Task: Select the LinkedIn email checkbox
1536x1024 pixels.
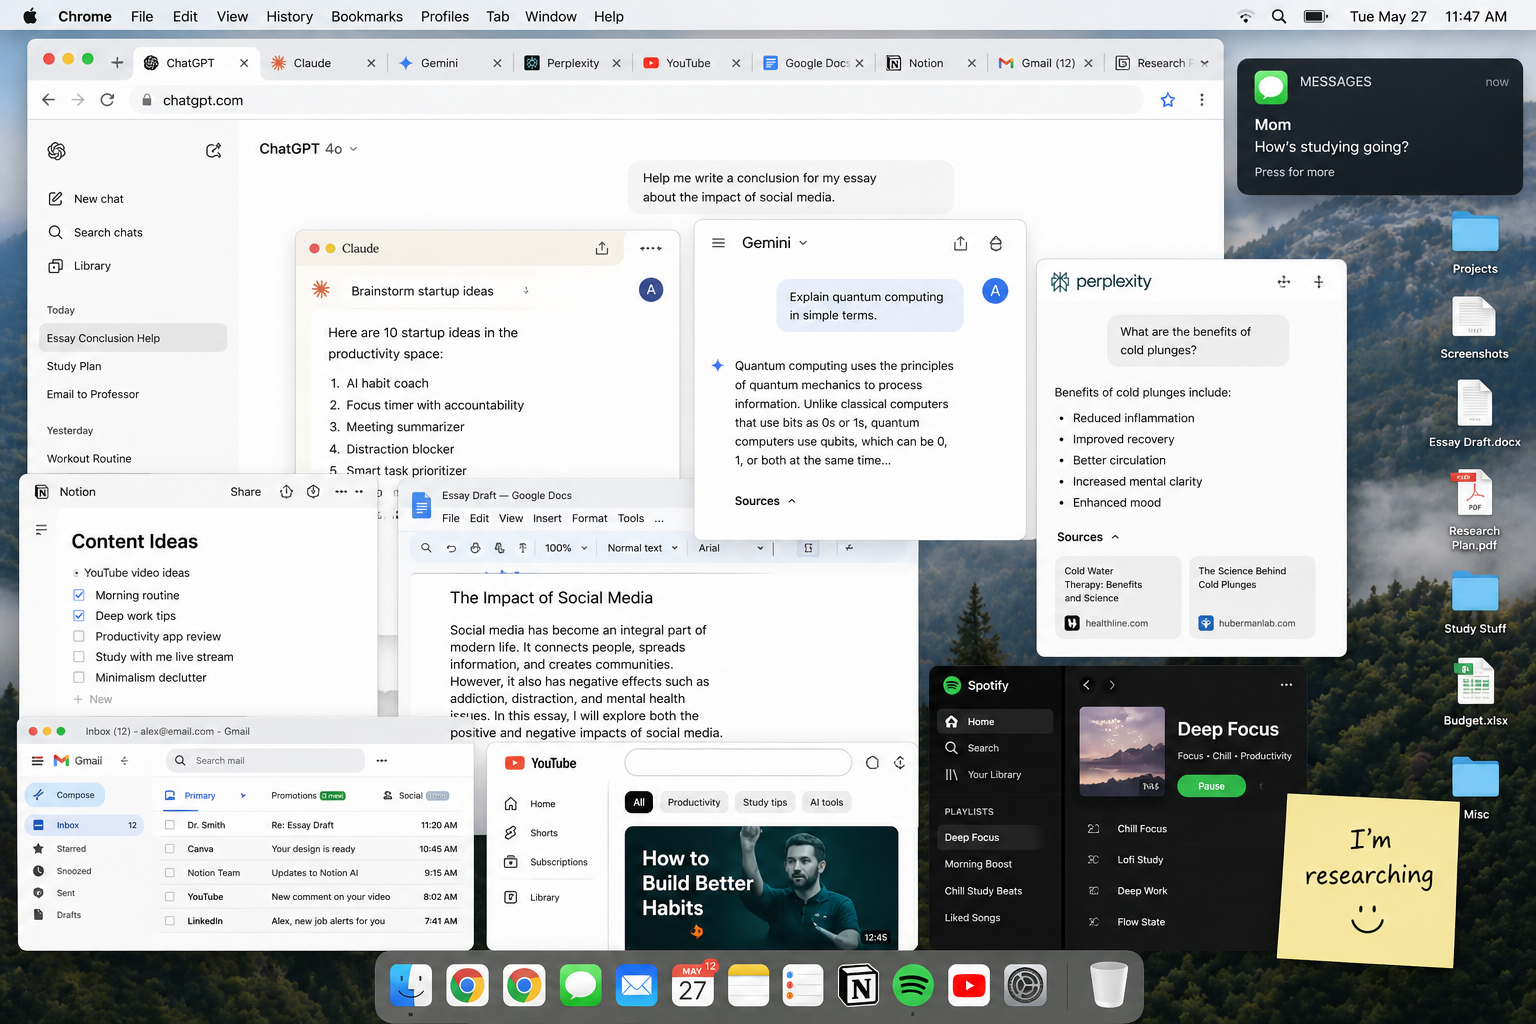Action: 169,921
